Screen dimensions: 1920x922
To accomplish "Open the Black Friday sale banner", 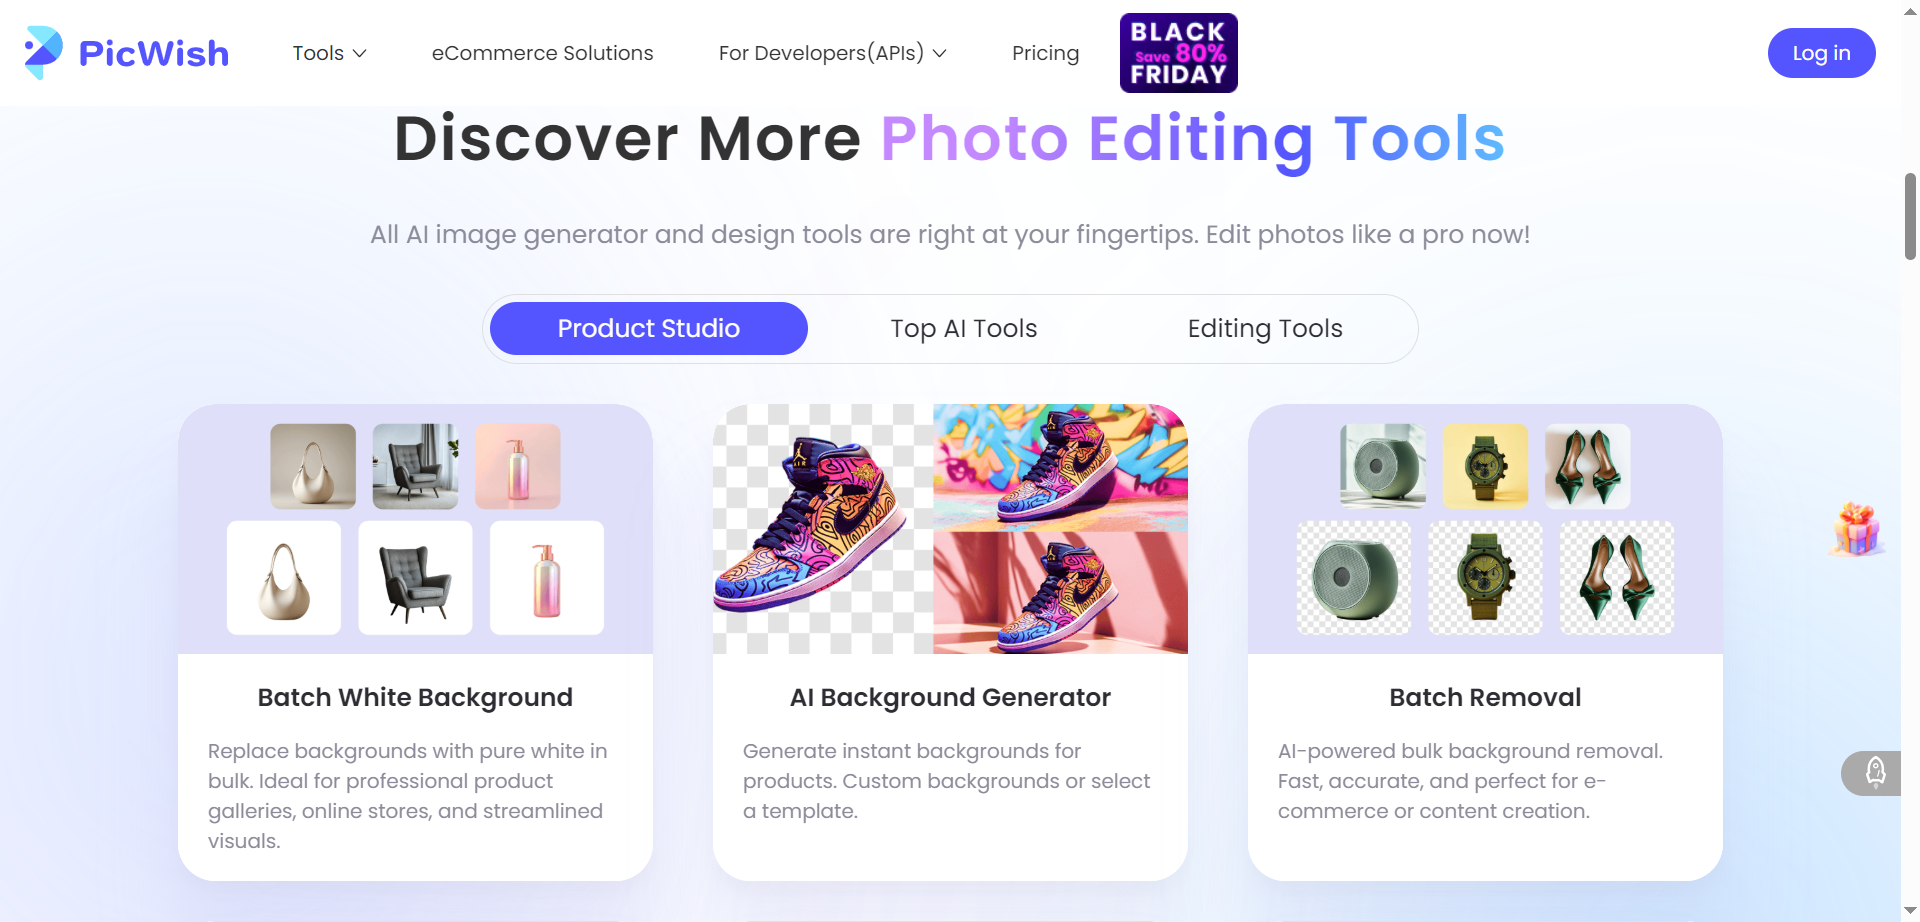I will click(x=1178, y=53).
